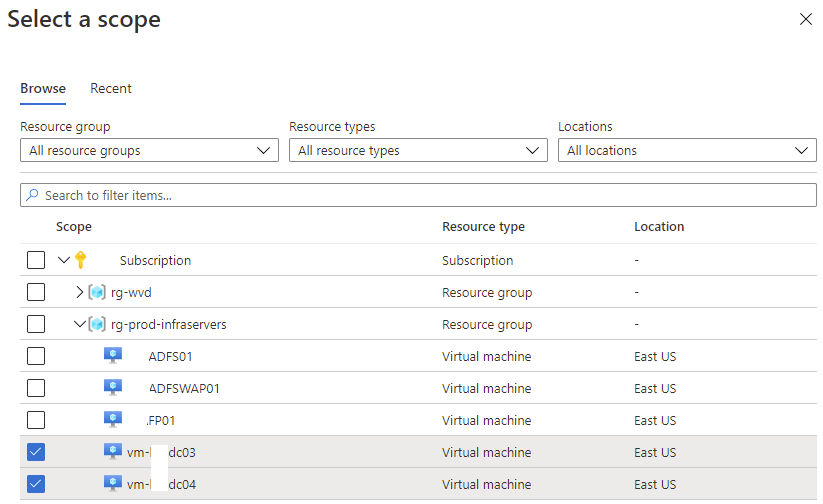
Task: Click the dc04 virtual machine icon
Action: point(113,483)
